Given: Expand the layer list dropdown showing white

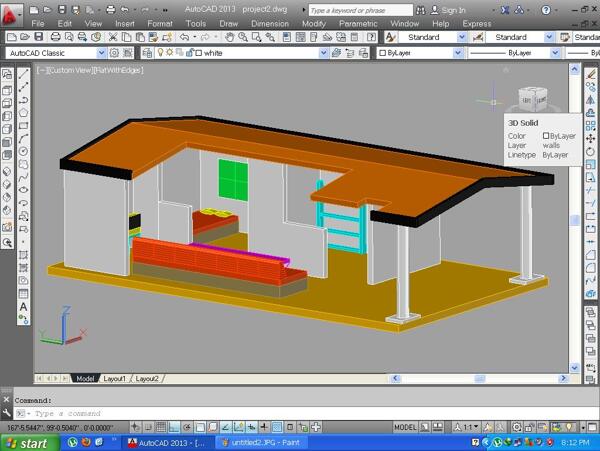Looking at the screenshot, I should click(x=323, y=53).
